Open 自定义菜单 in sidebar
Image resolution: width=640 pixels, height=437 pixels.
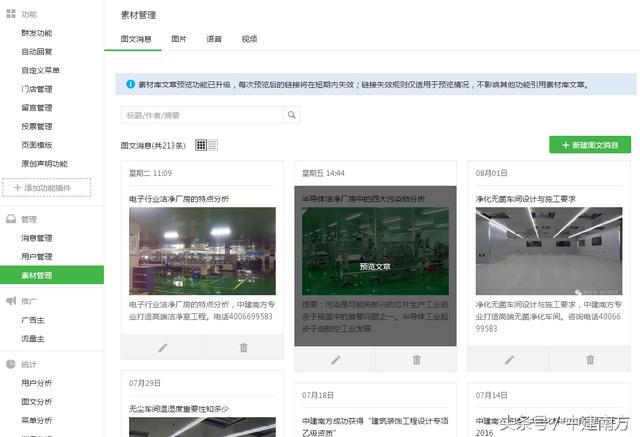(40, 70)
